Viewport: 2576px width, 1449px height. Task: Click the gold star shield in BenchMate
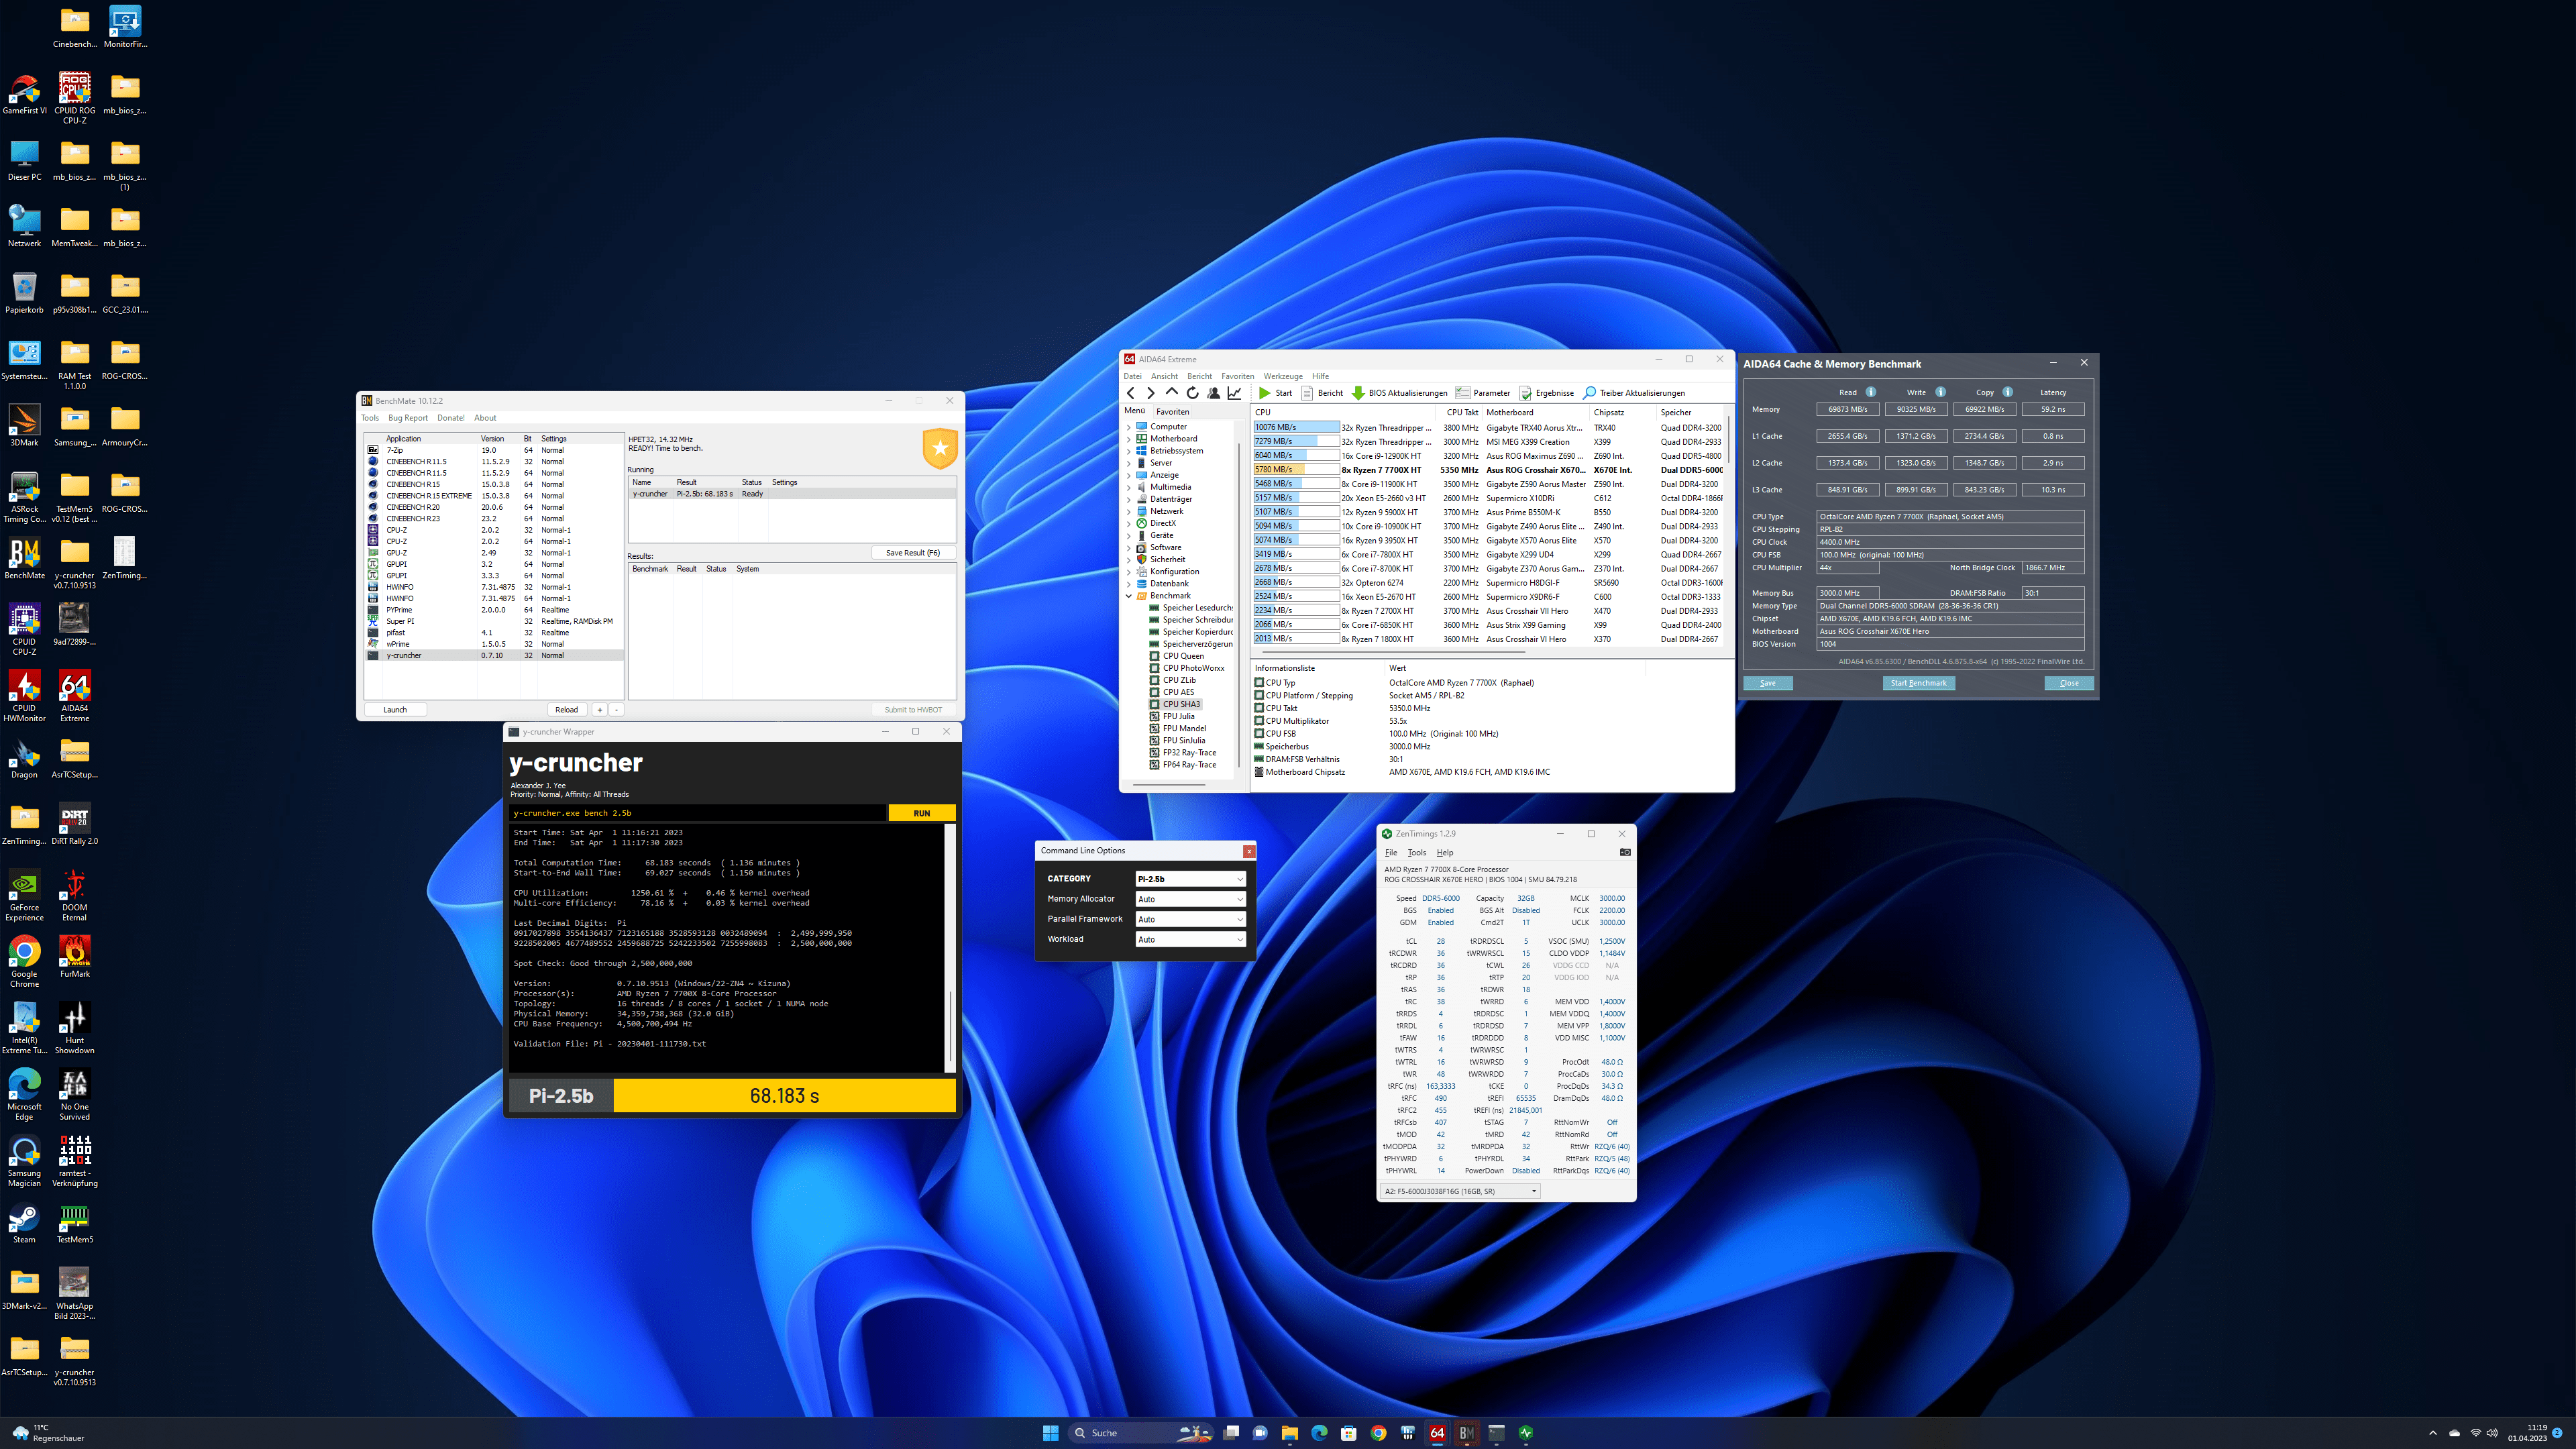(940, 448)
